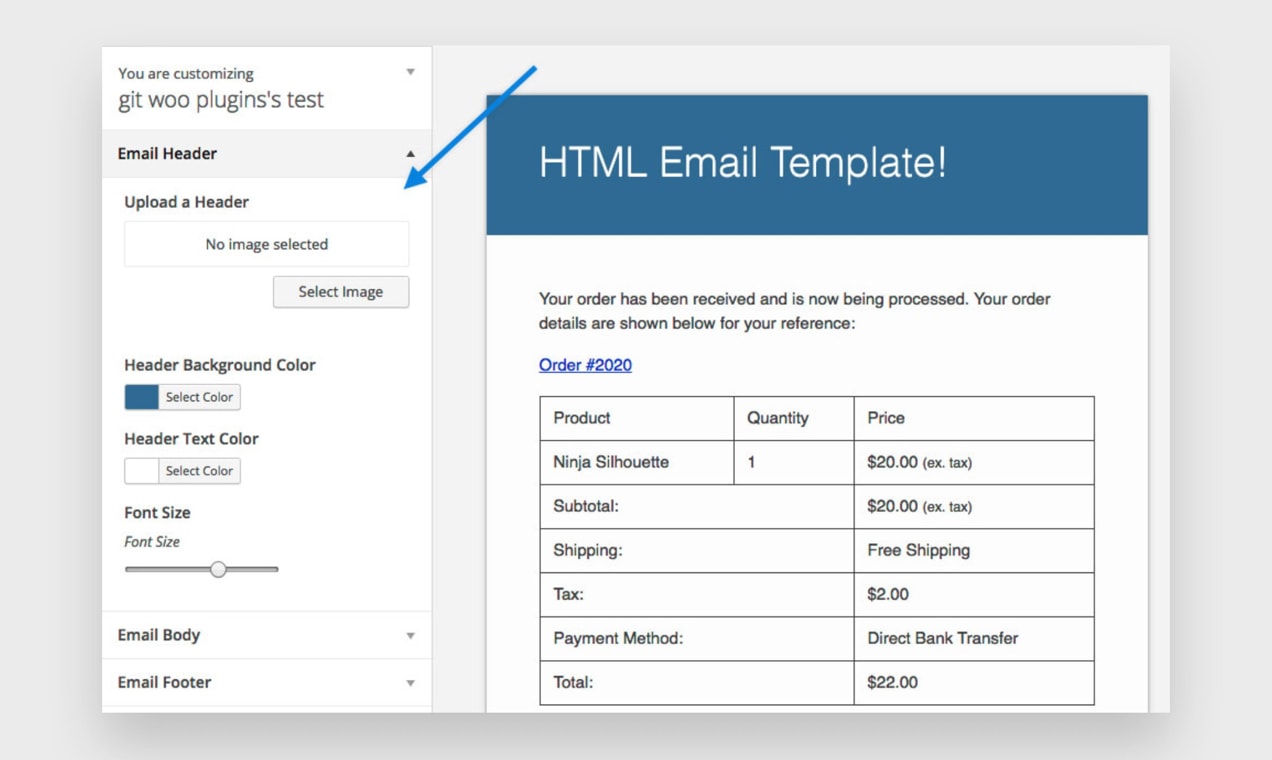The width and height of the screenshot is (1272, 760).
Task: Click the 'Header Background Color' label
Action: pos(220,365)
